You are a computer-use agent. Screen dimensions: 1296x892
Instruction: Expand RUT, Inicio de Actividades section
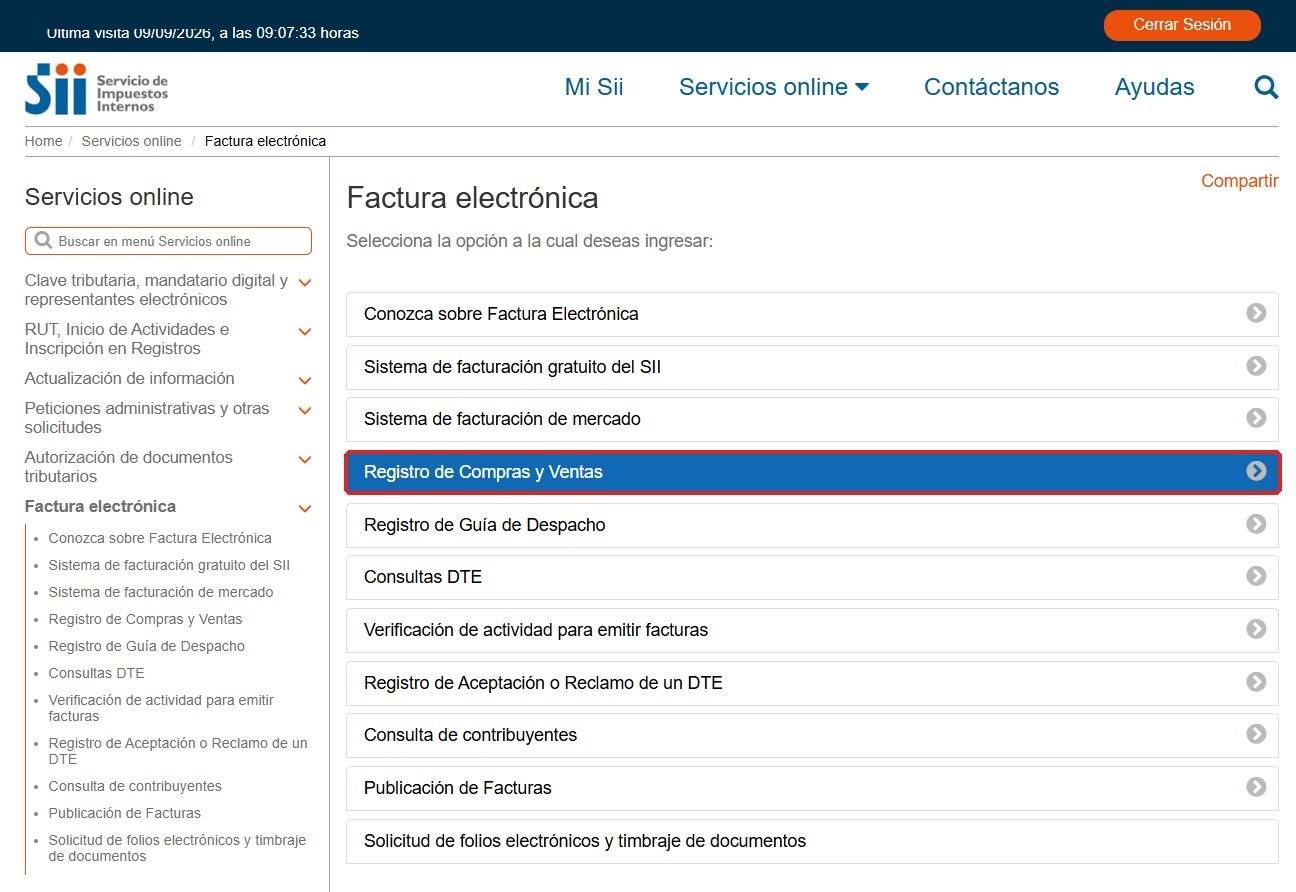click(305, 332)
